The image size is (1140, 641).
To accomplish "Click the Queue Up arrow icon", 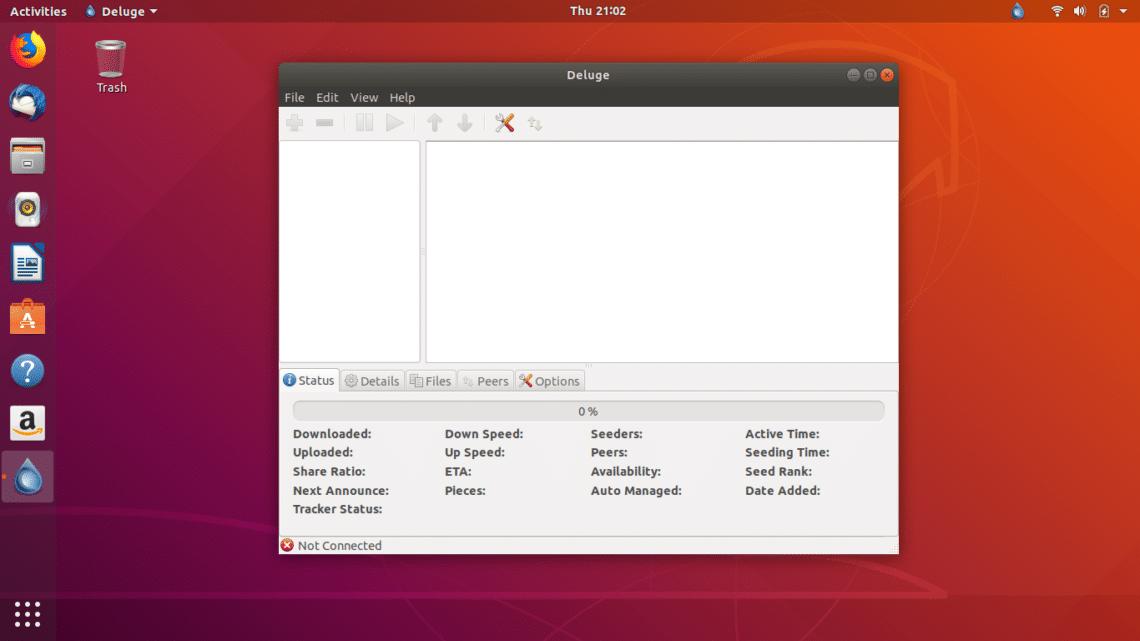I will (434, 122).
